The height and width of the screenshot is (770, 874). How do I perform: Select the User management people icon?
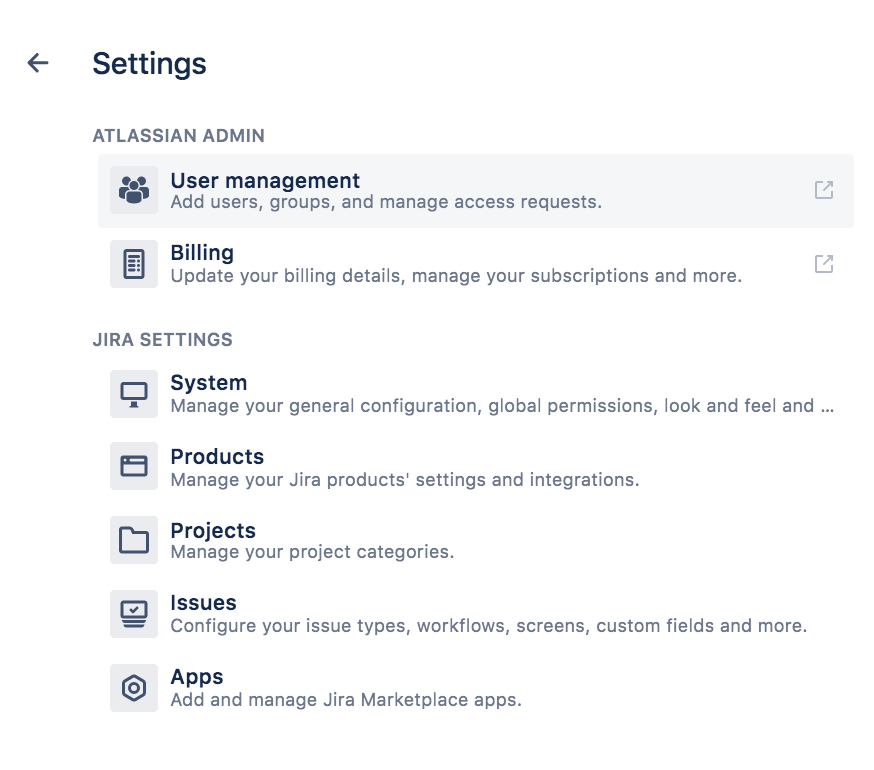(133, 189)
